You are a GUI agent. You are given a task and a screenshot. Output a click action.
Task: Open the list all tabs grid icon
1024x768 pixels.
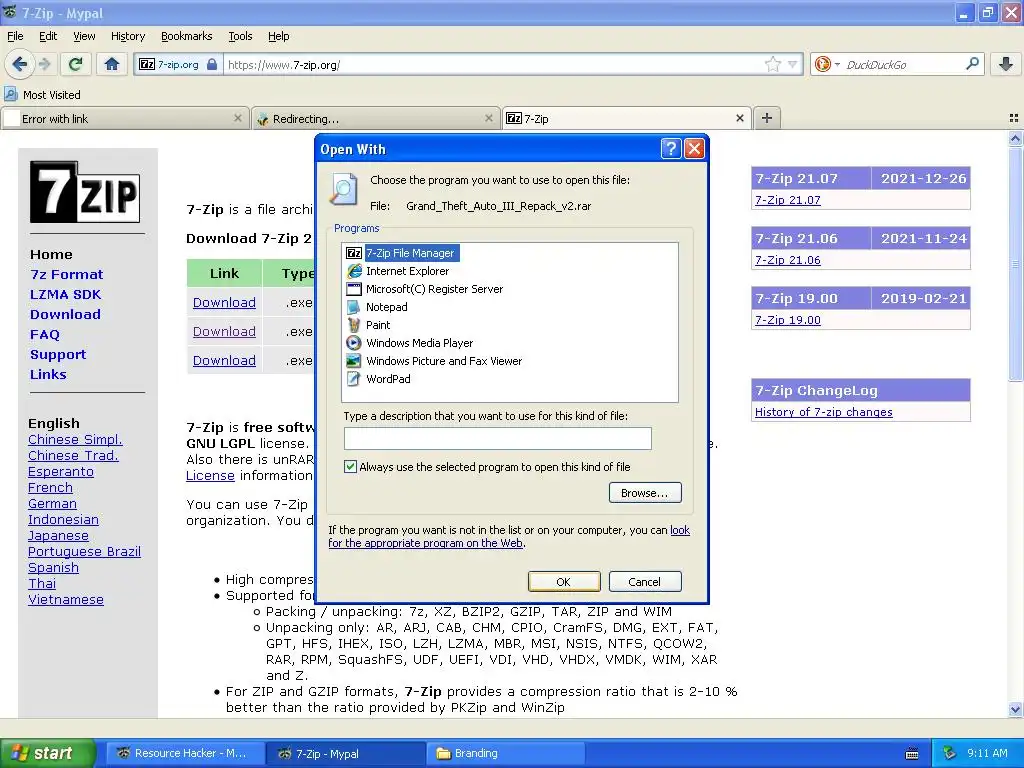1014,118
